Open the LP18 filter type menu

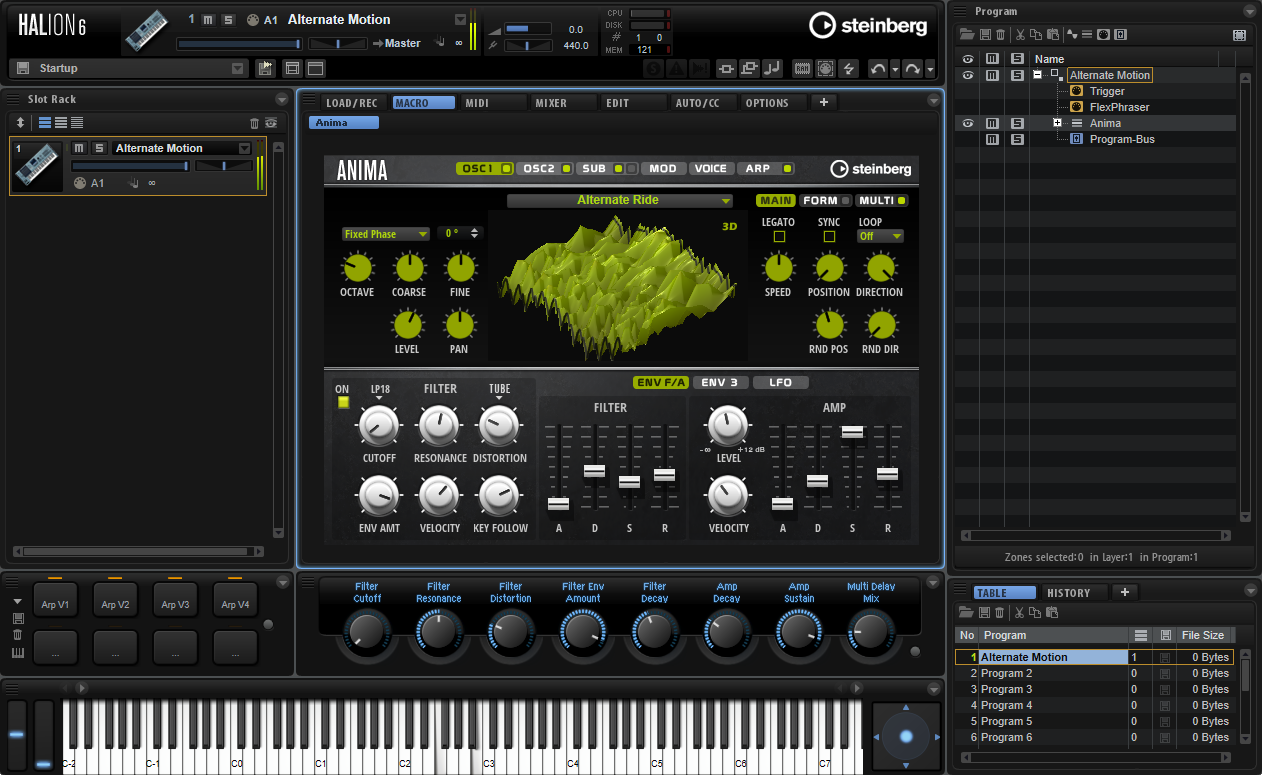pos(379,392)
